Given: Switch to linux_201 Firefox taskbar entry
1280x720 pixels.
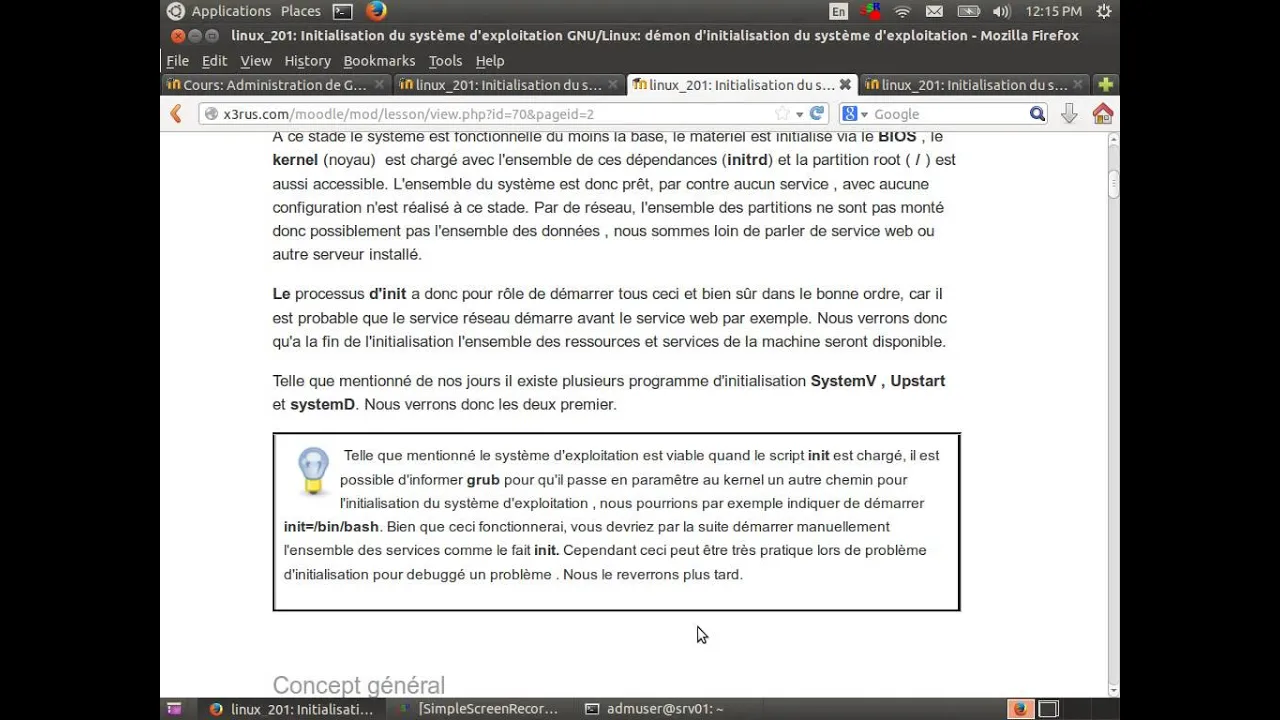Looking at the screenshot, I should 292,709.
